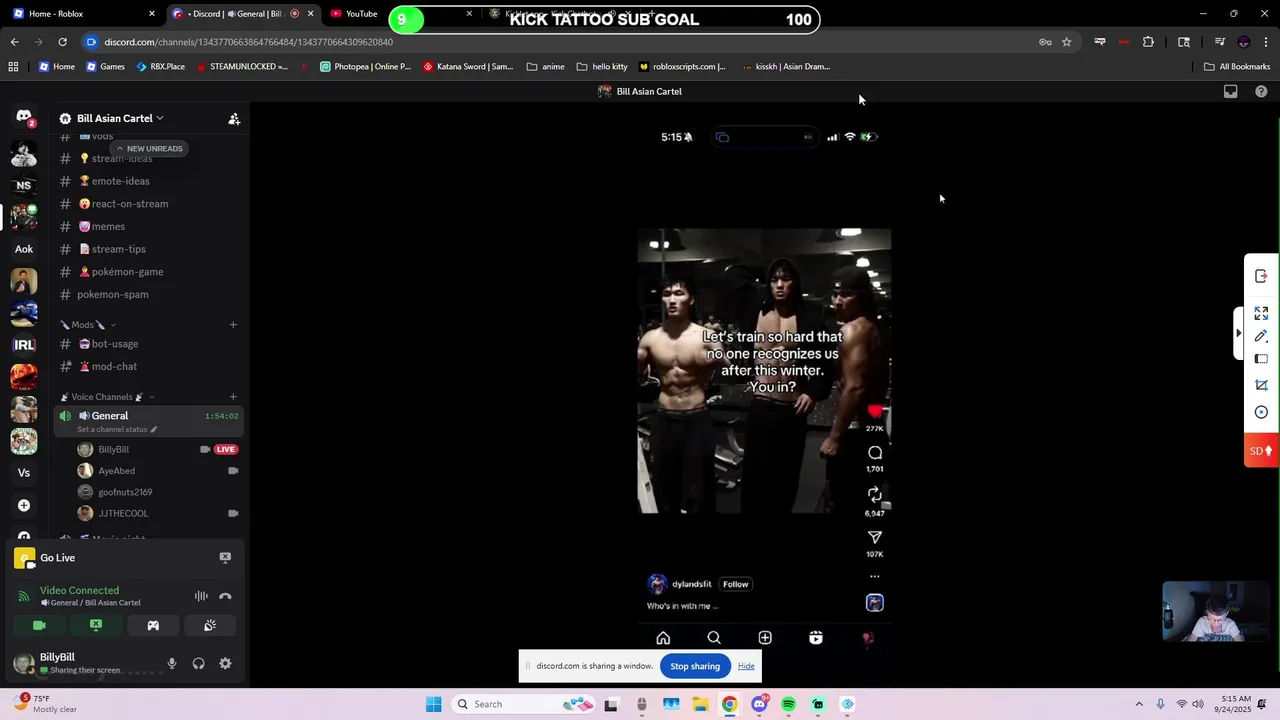Open the memes channel

pyautogui.click(x=149, y=226)
